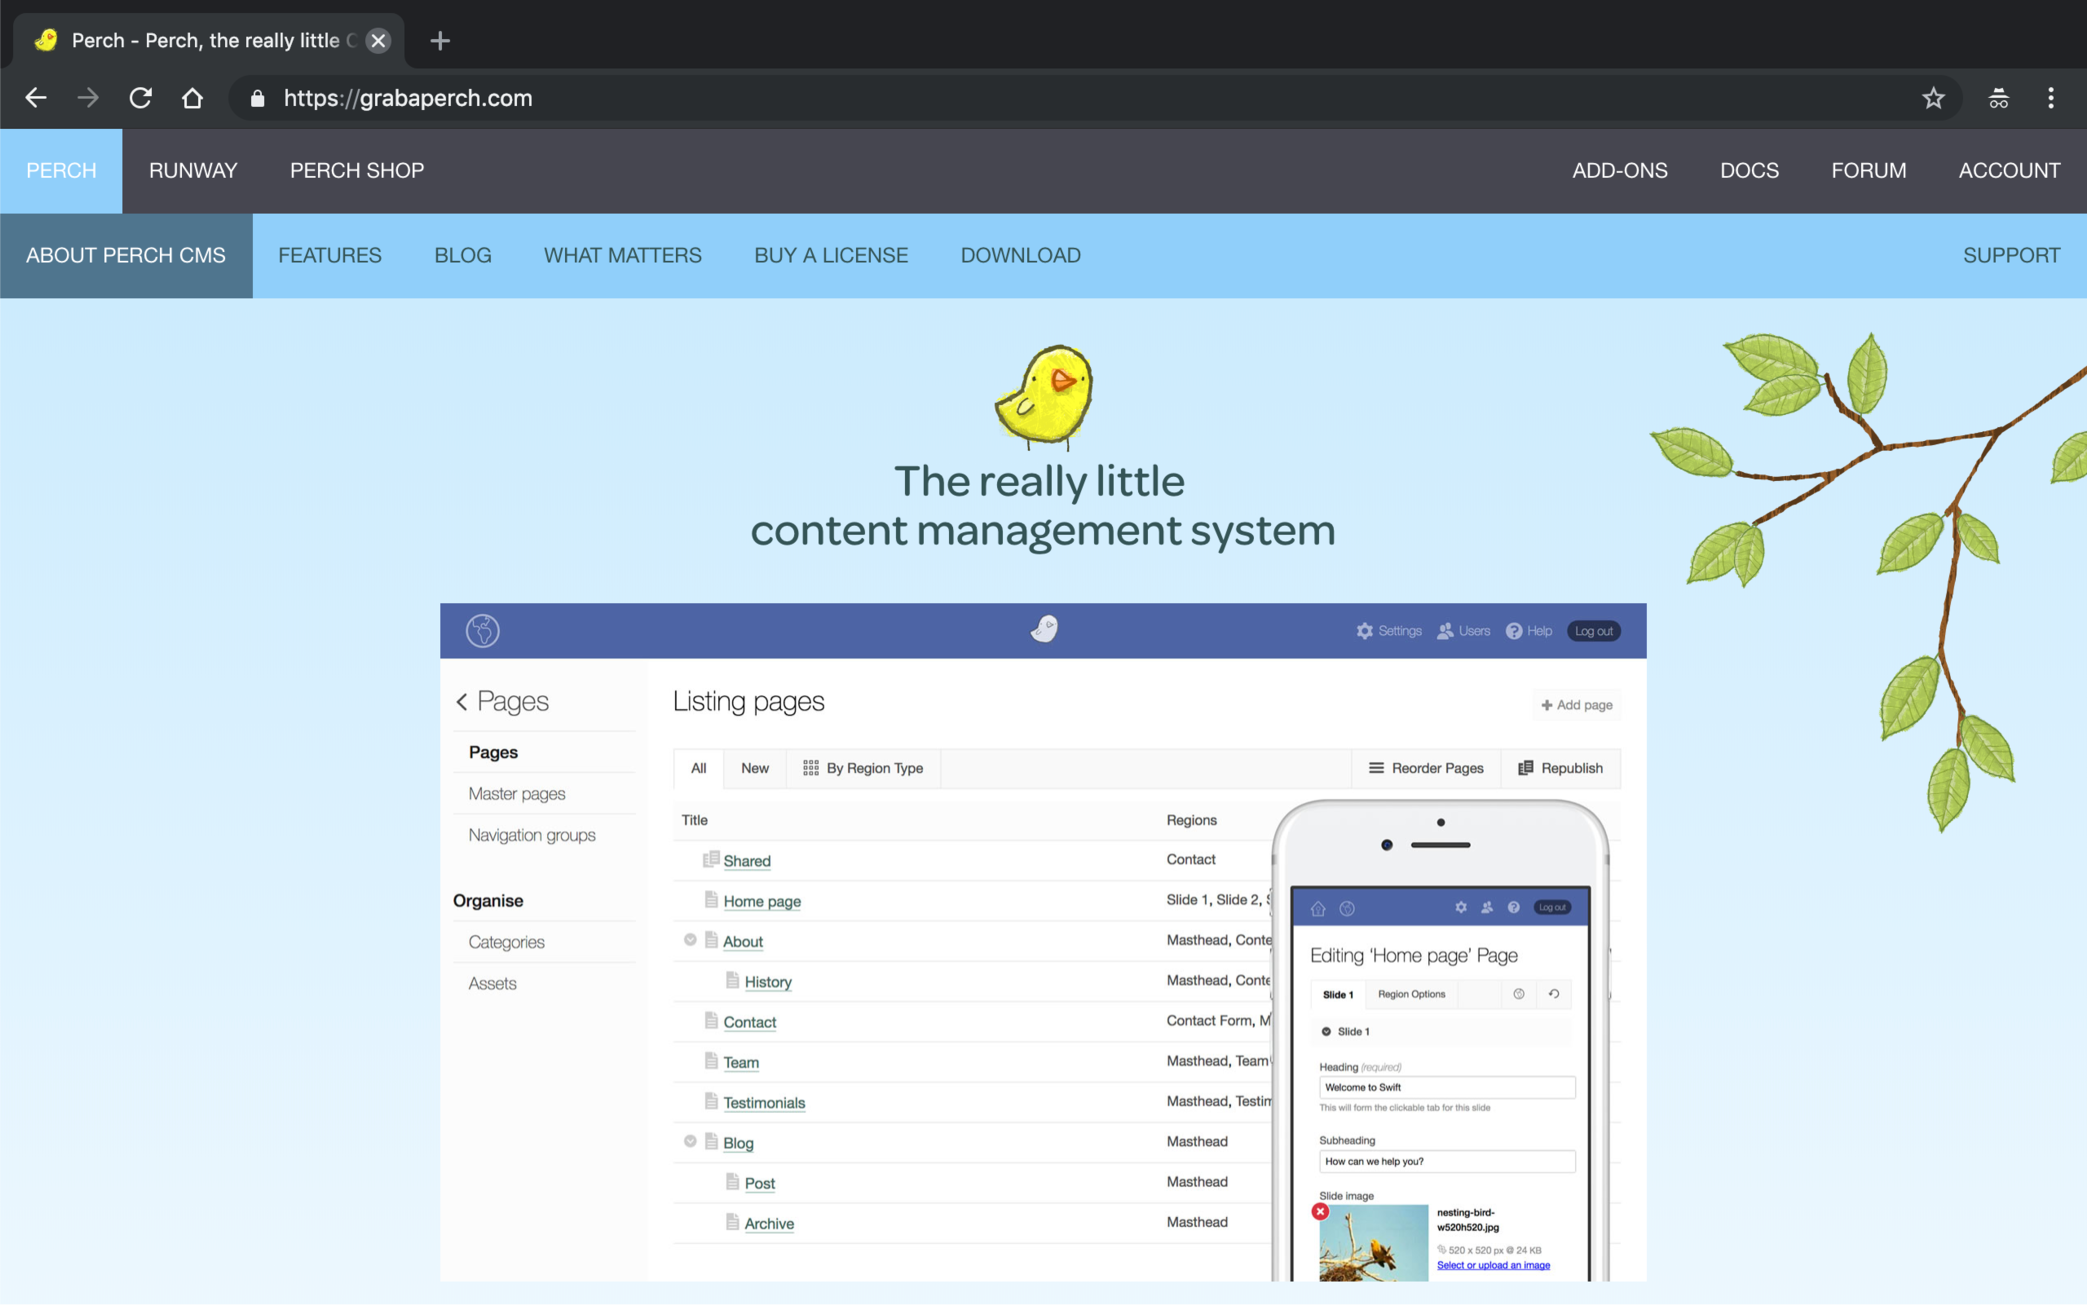Open the incognito profile icon

[x=1998, y=98]
